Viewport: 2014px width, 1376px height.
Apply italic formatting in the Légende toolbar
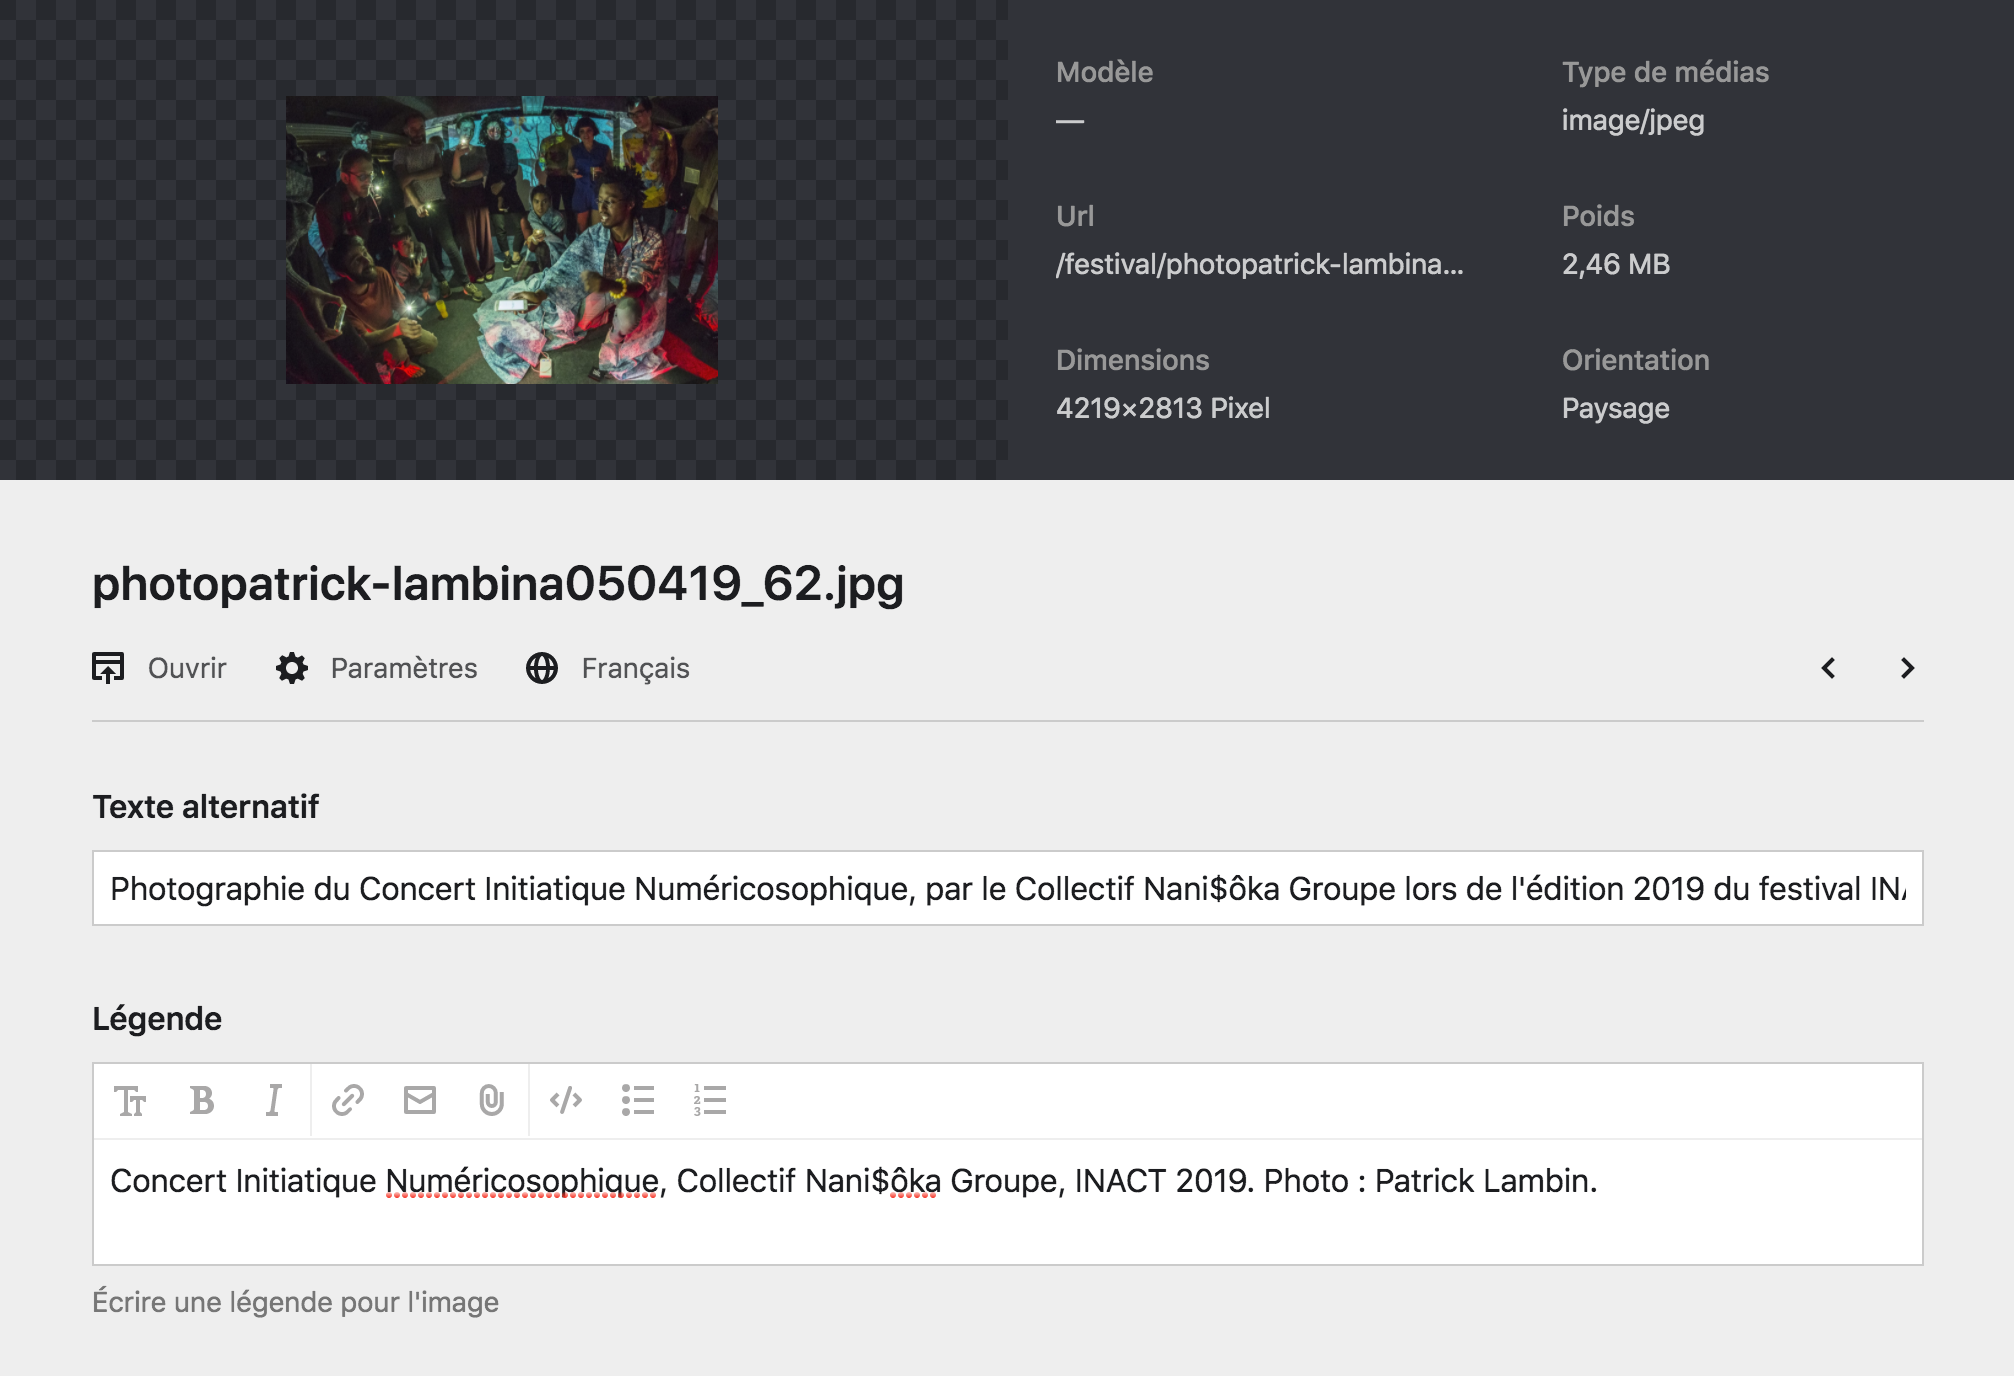click(274, 1101)
